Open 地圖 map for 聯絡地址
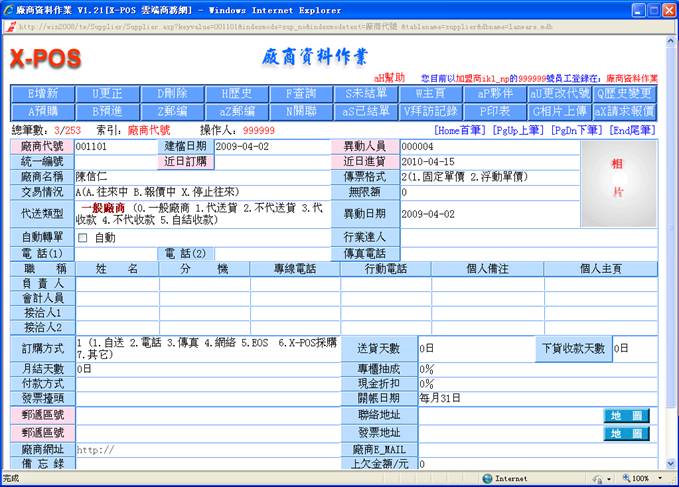Viewport: 679px width, 487px height. click(626, 415)
